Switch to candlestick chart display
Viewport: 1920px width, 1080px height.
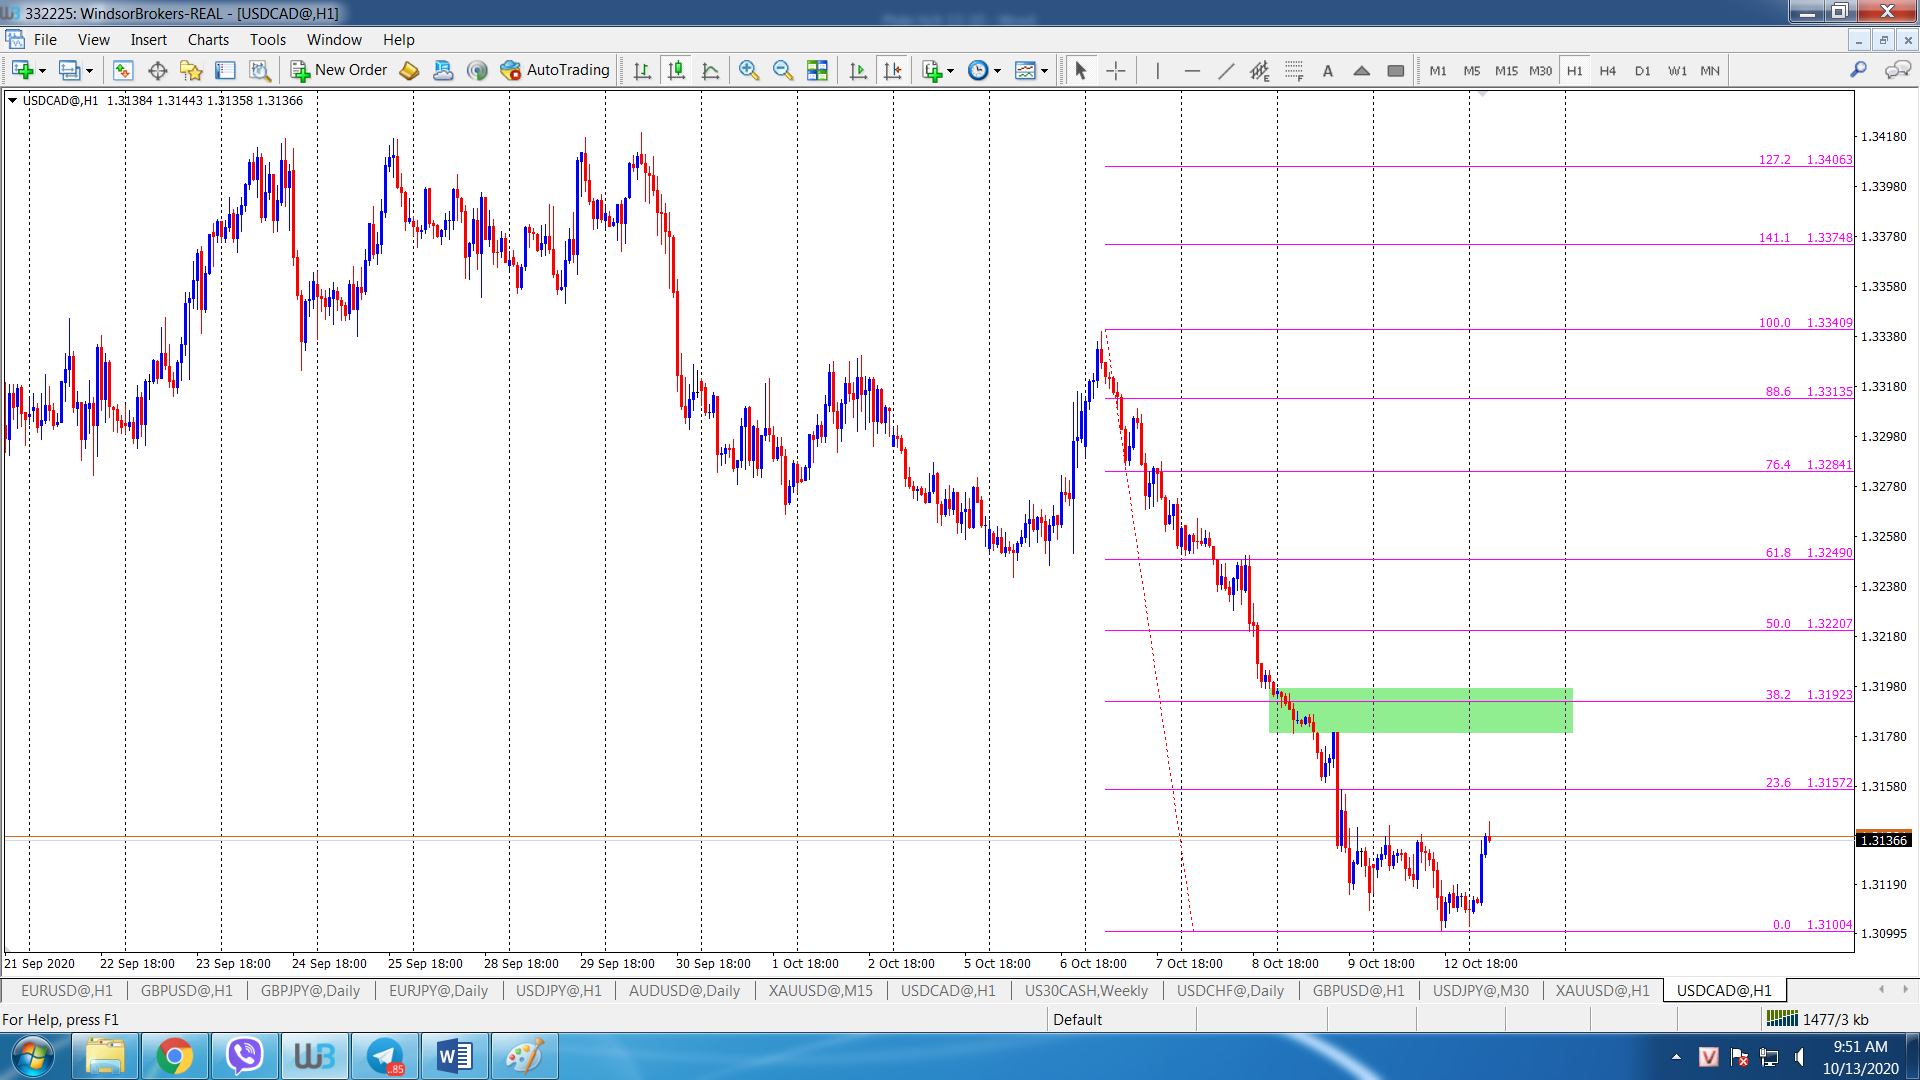point(677,70)
